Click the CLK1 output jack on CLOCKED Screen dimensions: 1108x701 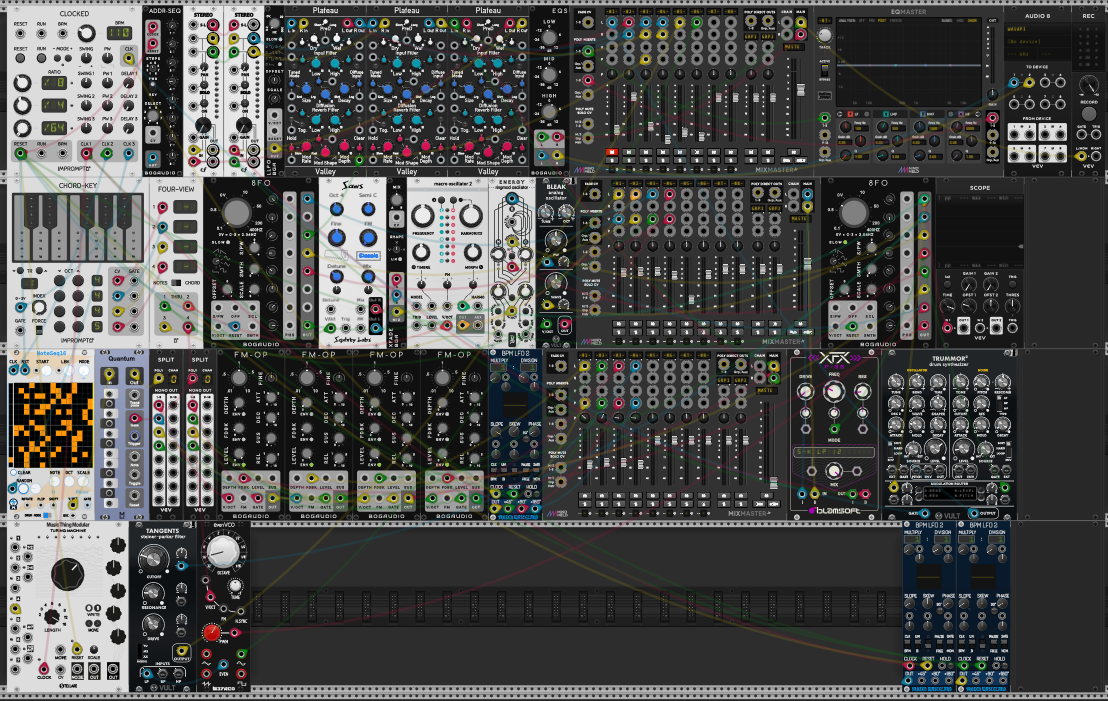pyautogui.click(x=86, y=153)
